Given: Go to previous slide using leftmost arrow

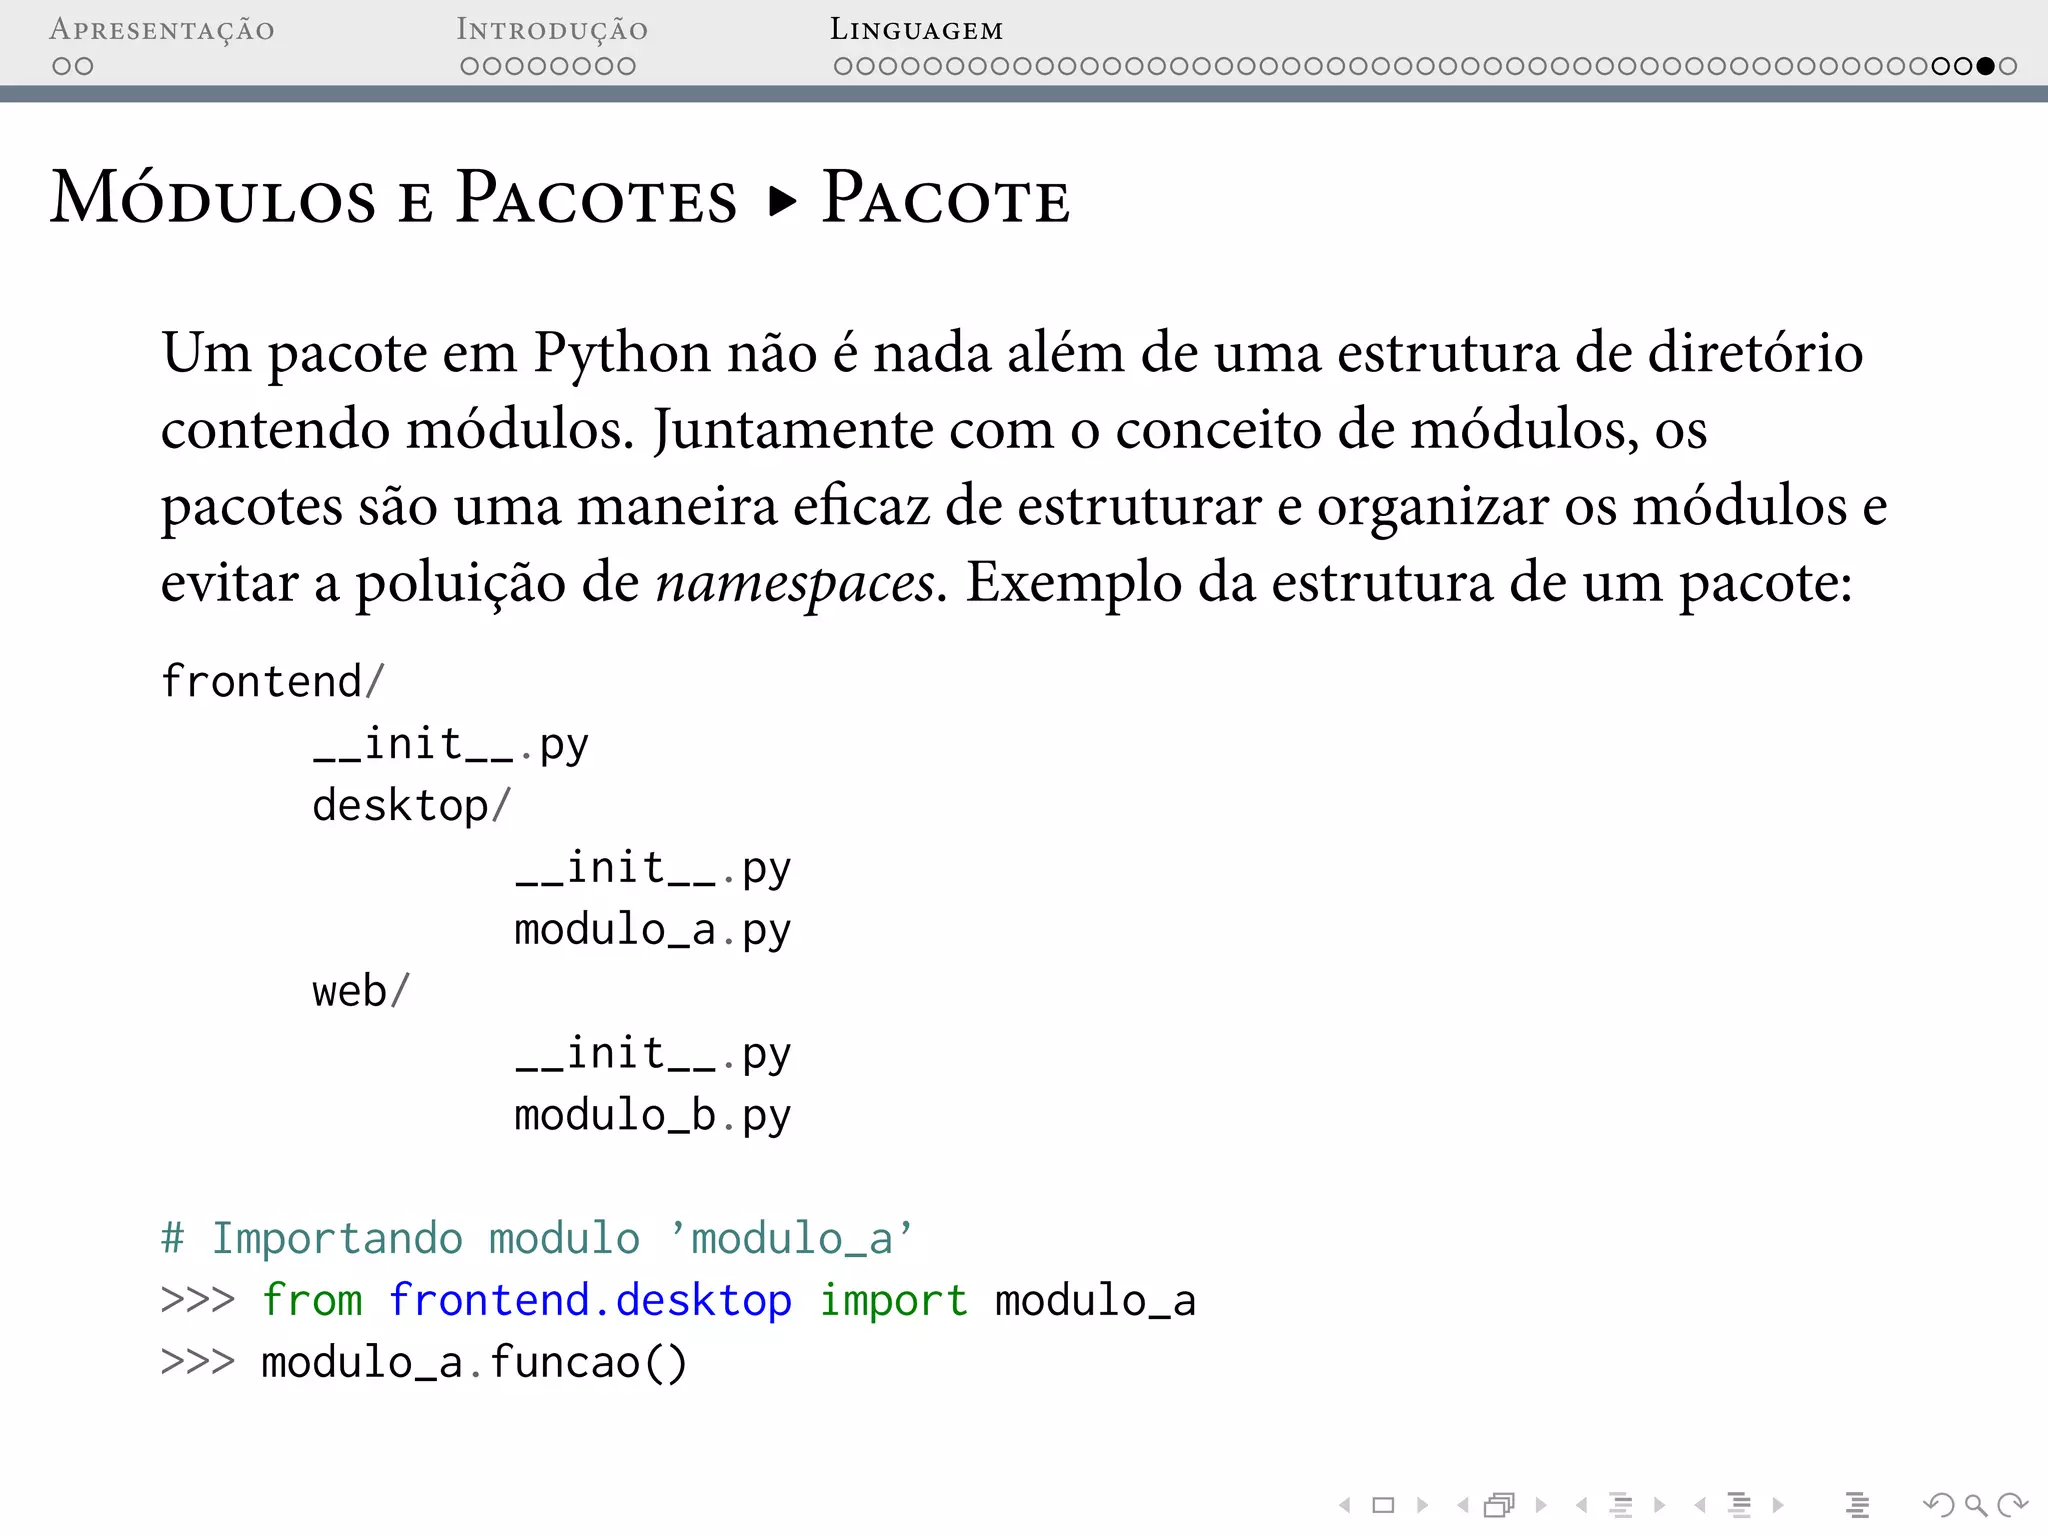Looking at the screenshot, I should (1345, 1504).
